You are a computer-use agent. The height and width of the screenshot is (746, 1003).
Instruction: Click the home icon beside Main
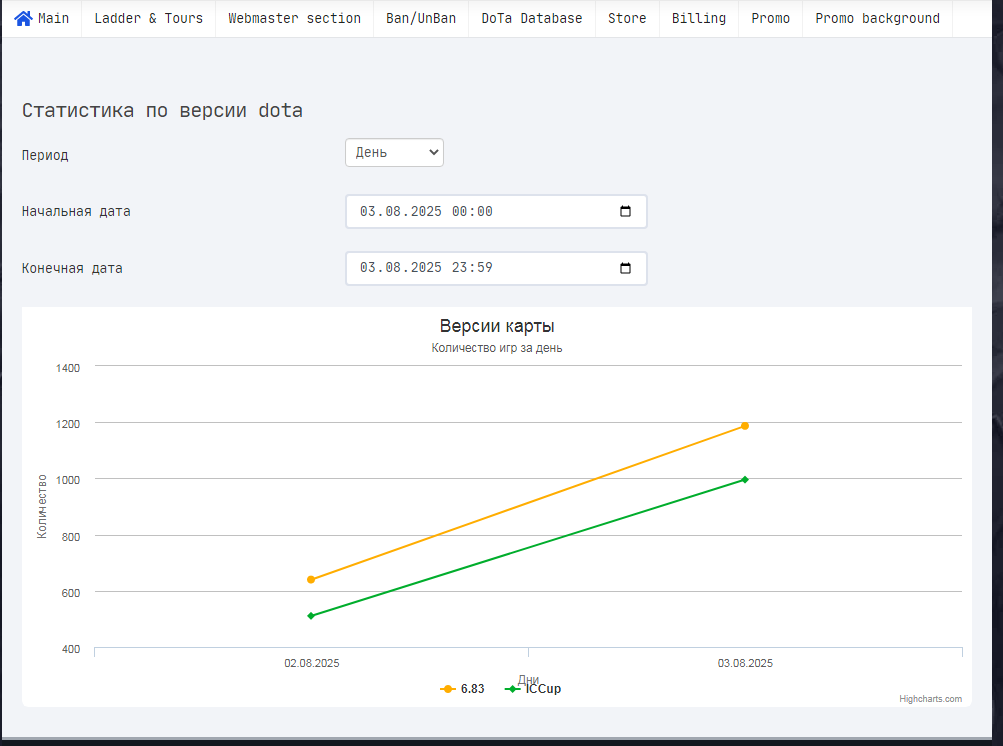click(x=23, y=19)
